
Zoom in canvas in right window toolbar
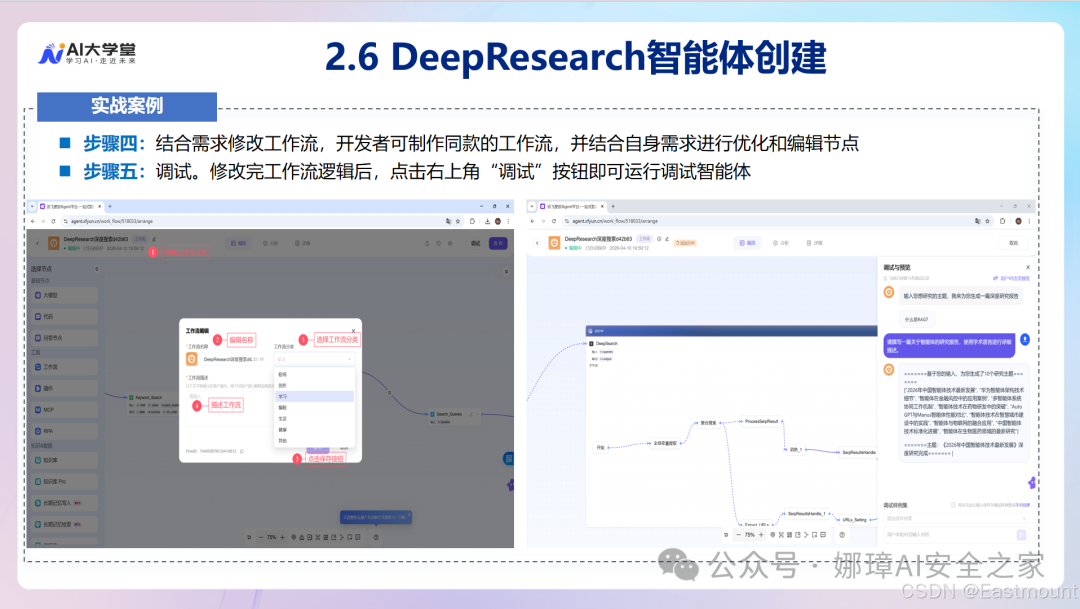click(x=761, y=535)
